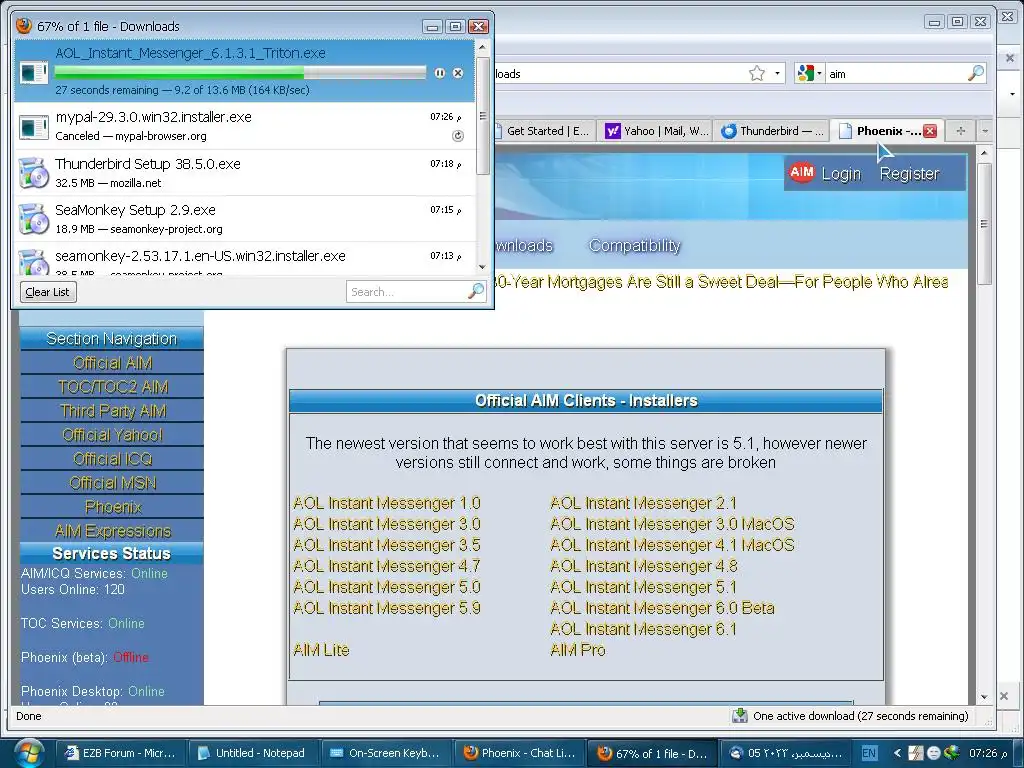This screenshot has height=768, width=1024.
Task: Click the Login link
Action: pyautogui.click(x=841, y=174)
